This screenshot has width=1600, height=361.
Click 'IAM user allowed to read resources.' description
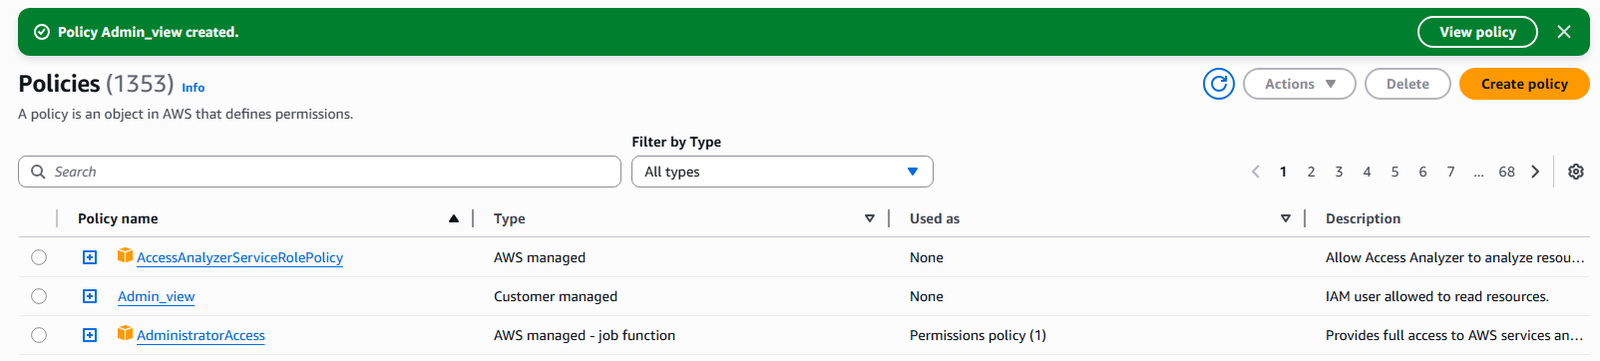tap(1437, 296)
